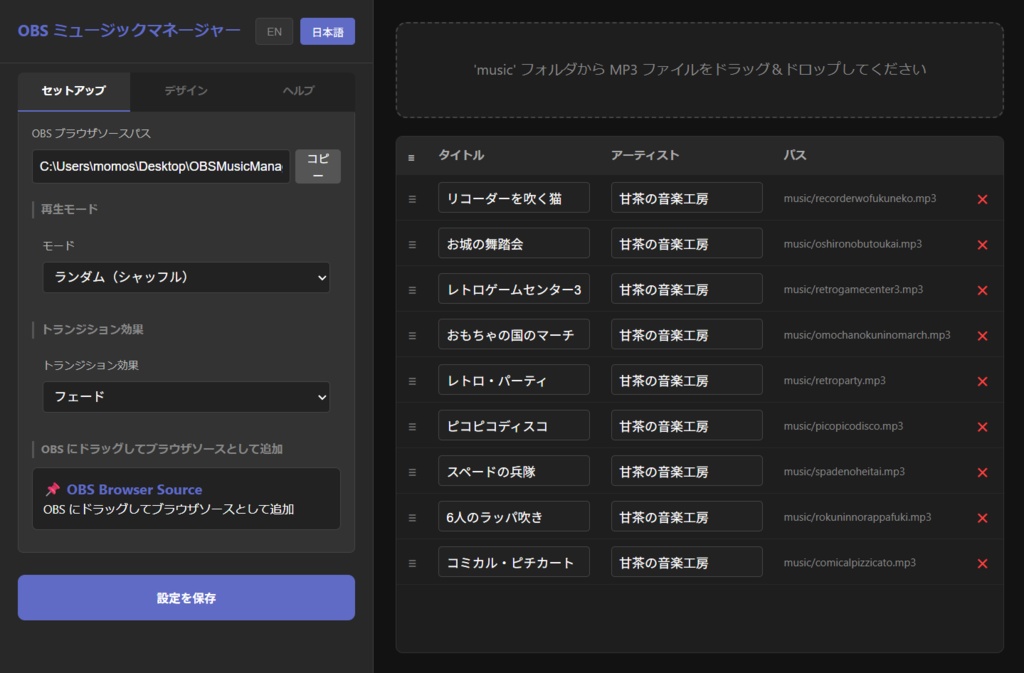Click the artist field for お城の舞踏会
The image size is (1024, 673).
686,243
